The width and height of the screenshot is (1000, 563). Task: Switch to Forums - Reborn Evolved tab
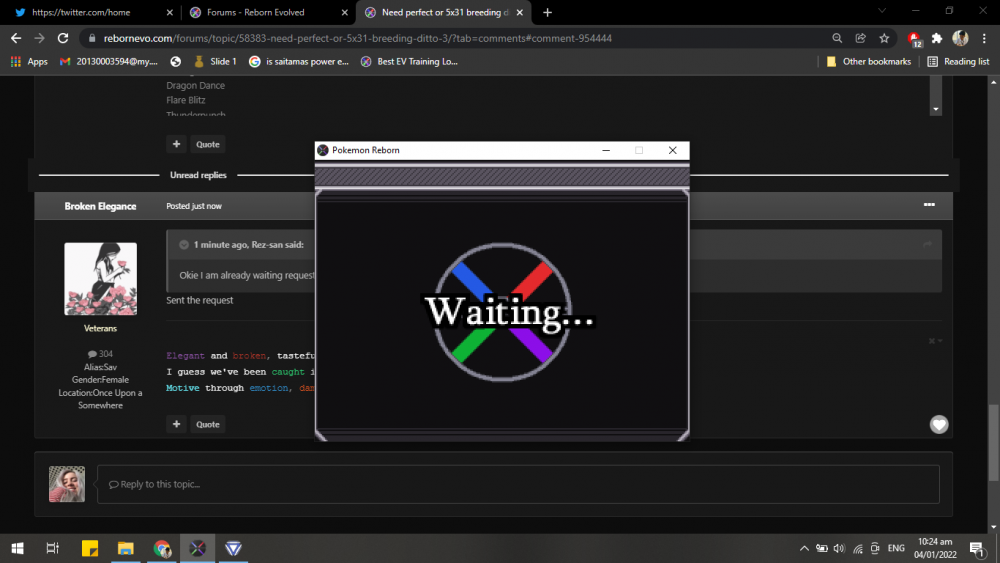(x=263, y=12)
